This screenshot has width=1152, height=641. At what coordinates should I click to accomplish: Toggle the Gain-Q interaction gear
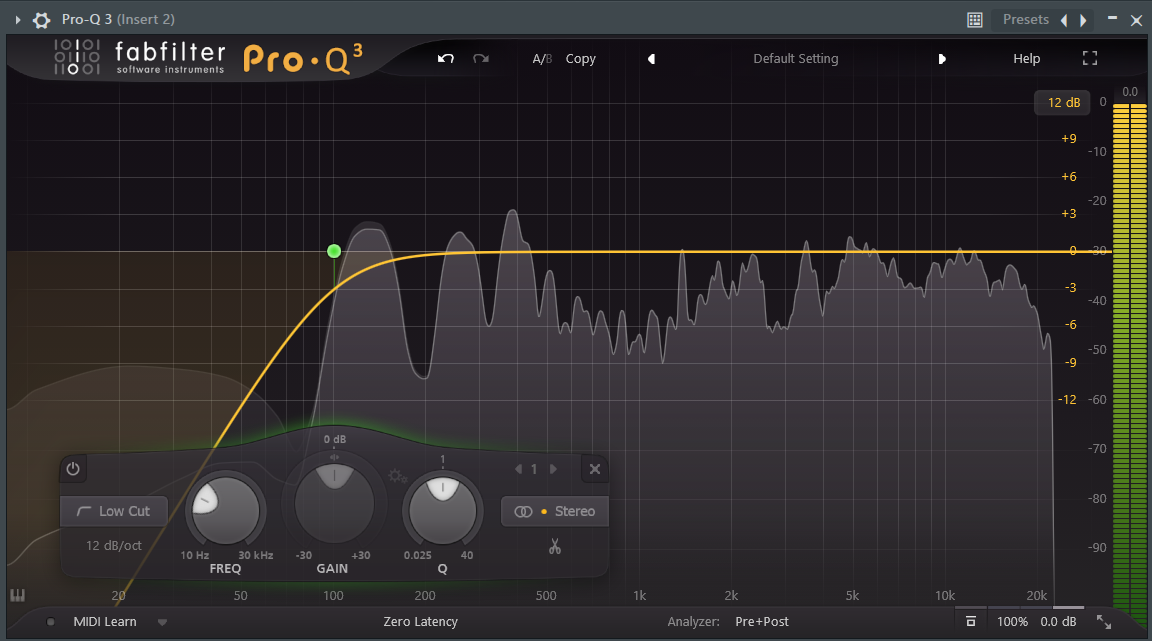(397, 476)
